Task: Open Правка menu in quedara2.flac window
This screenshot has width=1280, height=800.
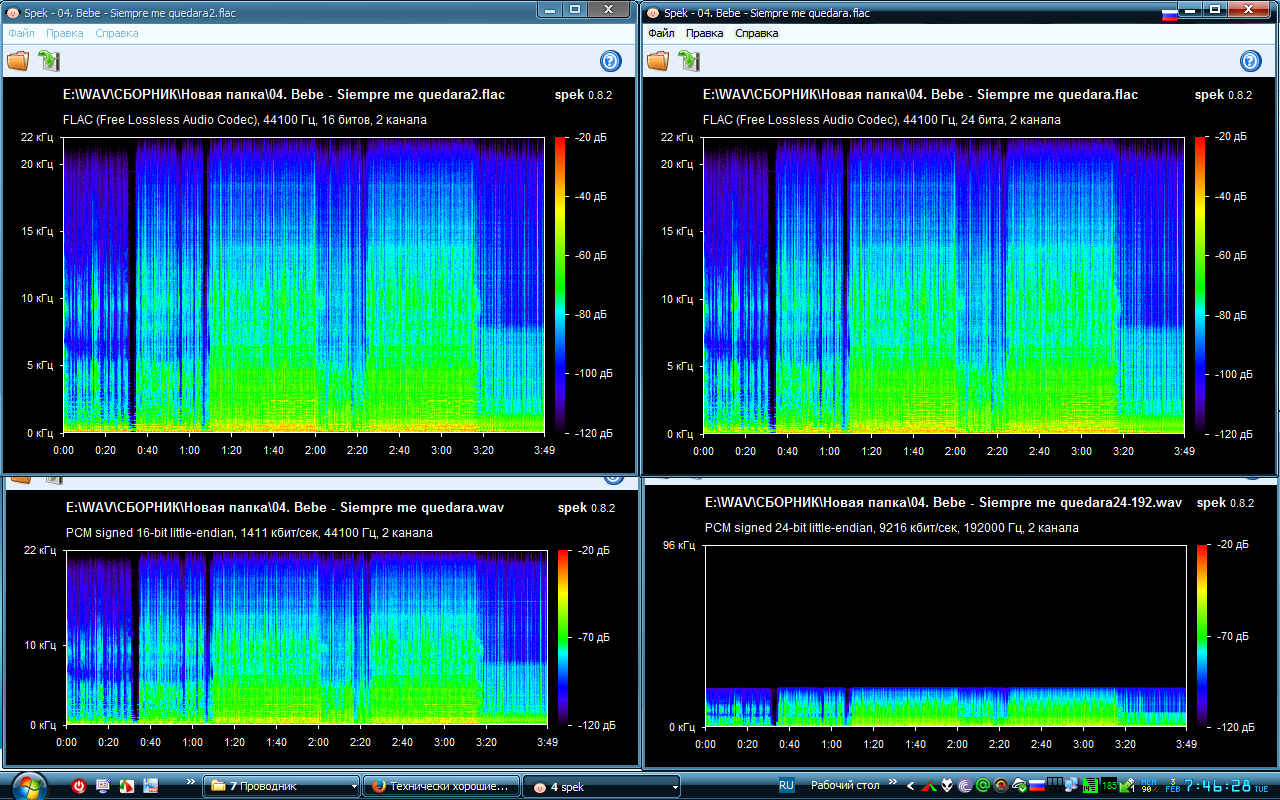Action: click(65, 33)
